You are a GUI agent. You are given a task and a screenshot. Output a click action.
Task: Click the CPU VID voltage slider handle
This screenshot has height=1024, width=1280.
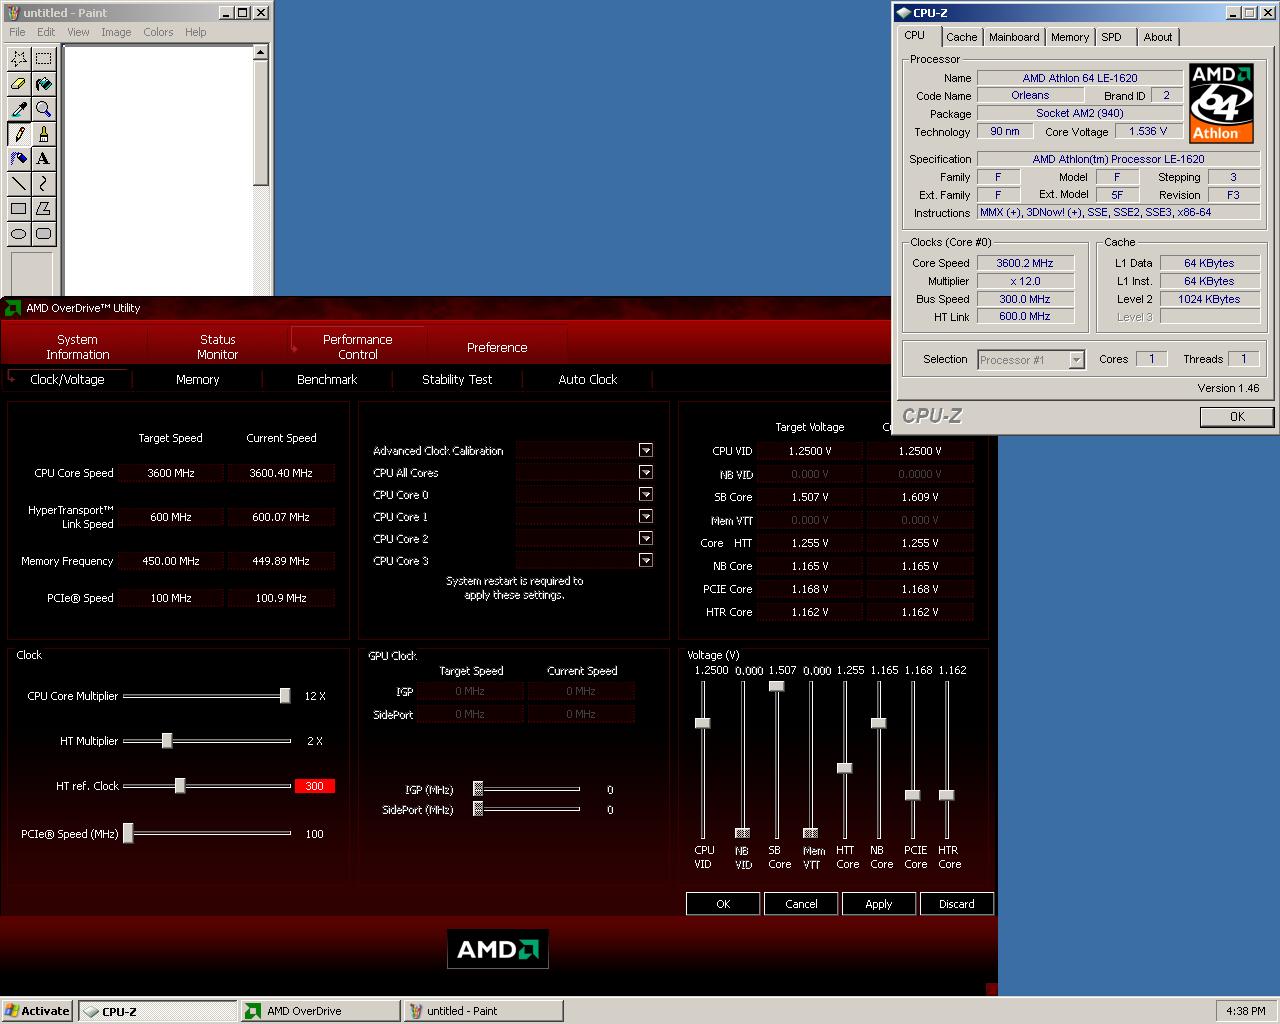(x=703, y=723)
